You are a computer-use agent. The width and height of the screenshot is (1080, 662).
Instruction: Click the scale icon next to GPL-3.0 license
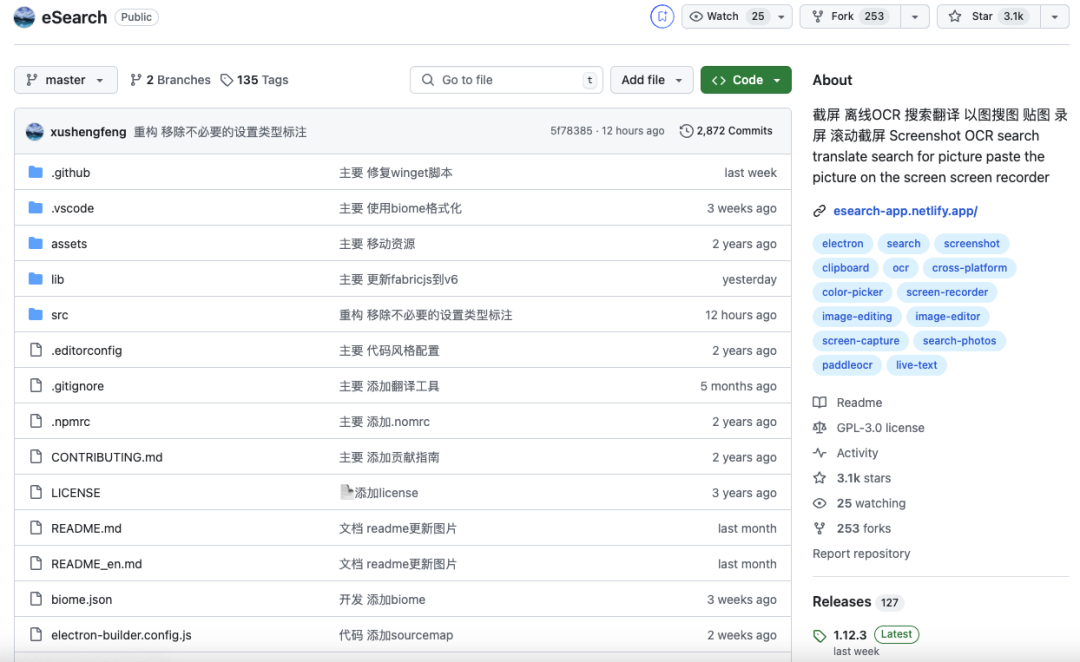coord(820,428)
